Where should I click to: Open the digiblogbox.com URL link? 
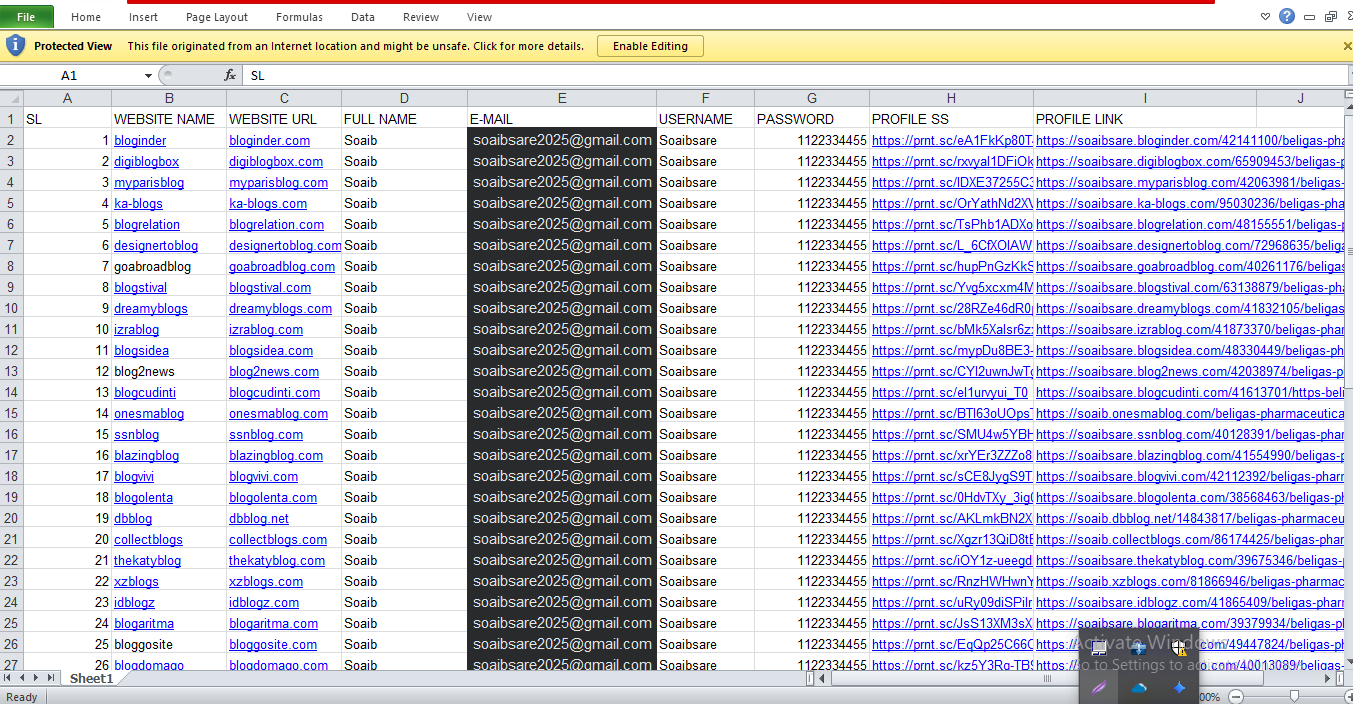point(276,162)
